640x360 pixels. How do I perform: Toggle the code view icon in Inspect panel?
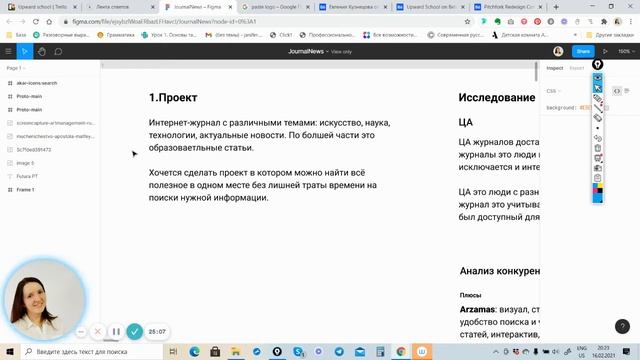pos(617,91)
